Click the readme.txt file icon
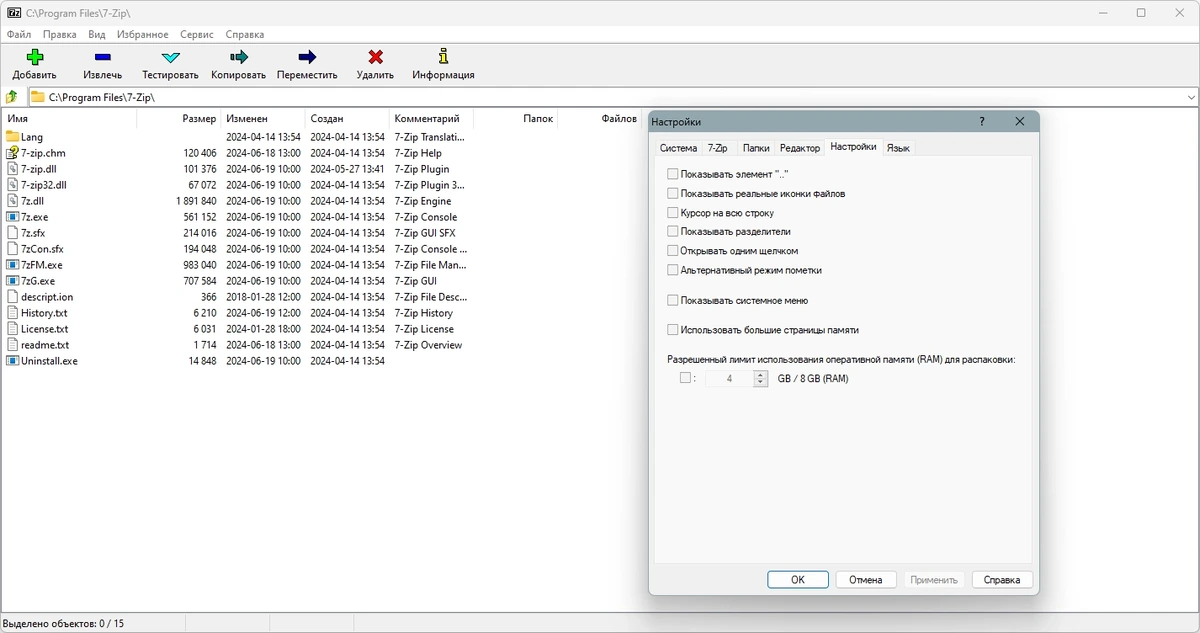 click(12, 345)
